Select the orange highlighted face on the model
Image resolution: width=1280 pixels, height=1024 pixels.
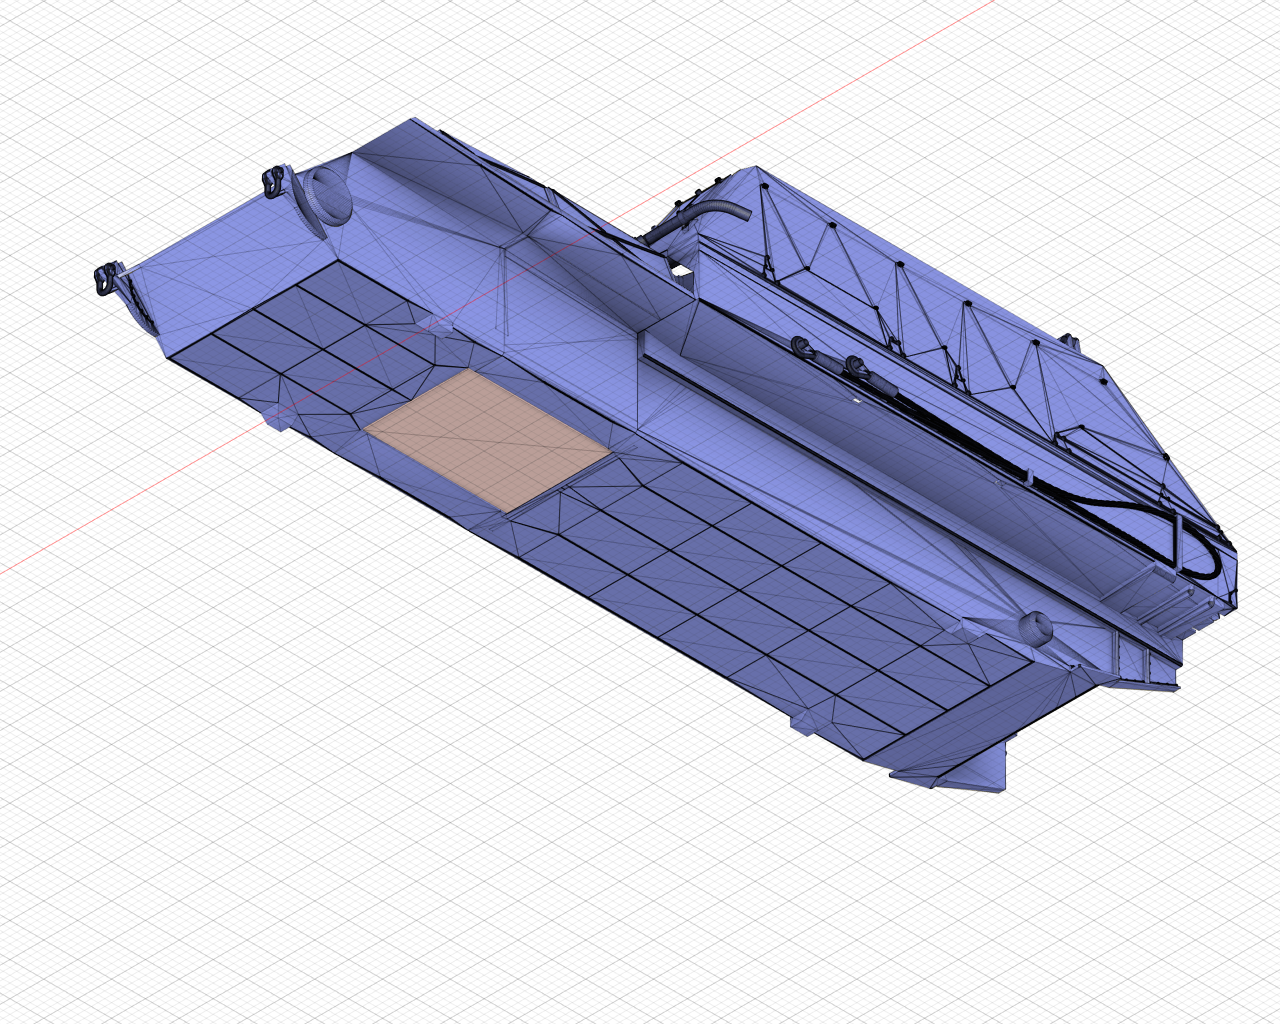pos(488,438)
